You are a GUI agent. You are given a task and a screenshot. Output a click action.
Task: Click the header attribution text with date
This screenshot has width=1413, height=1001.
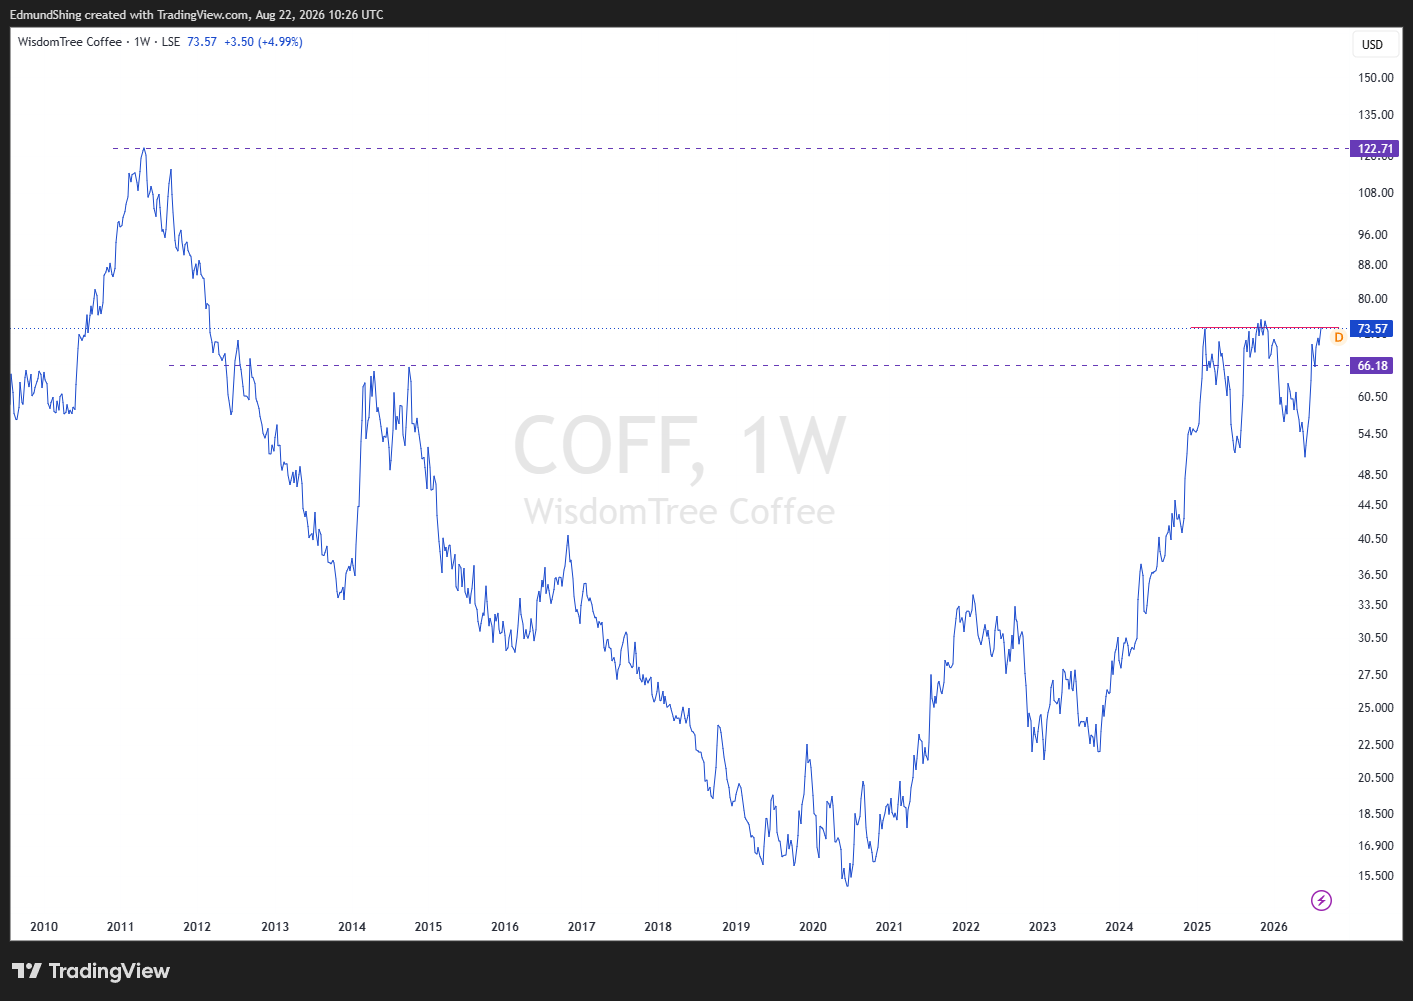pyautogui.click(x=197, y=15)
